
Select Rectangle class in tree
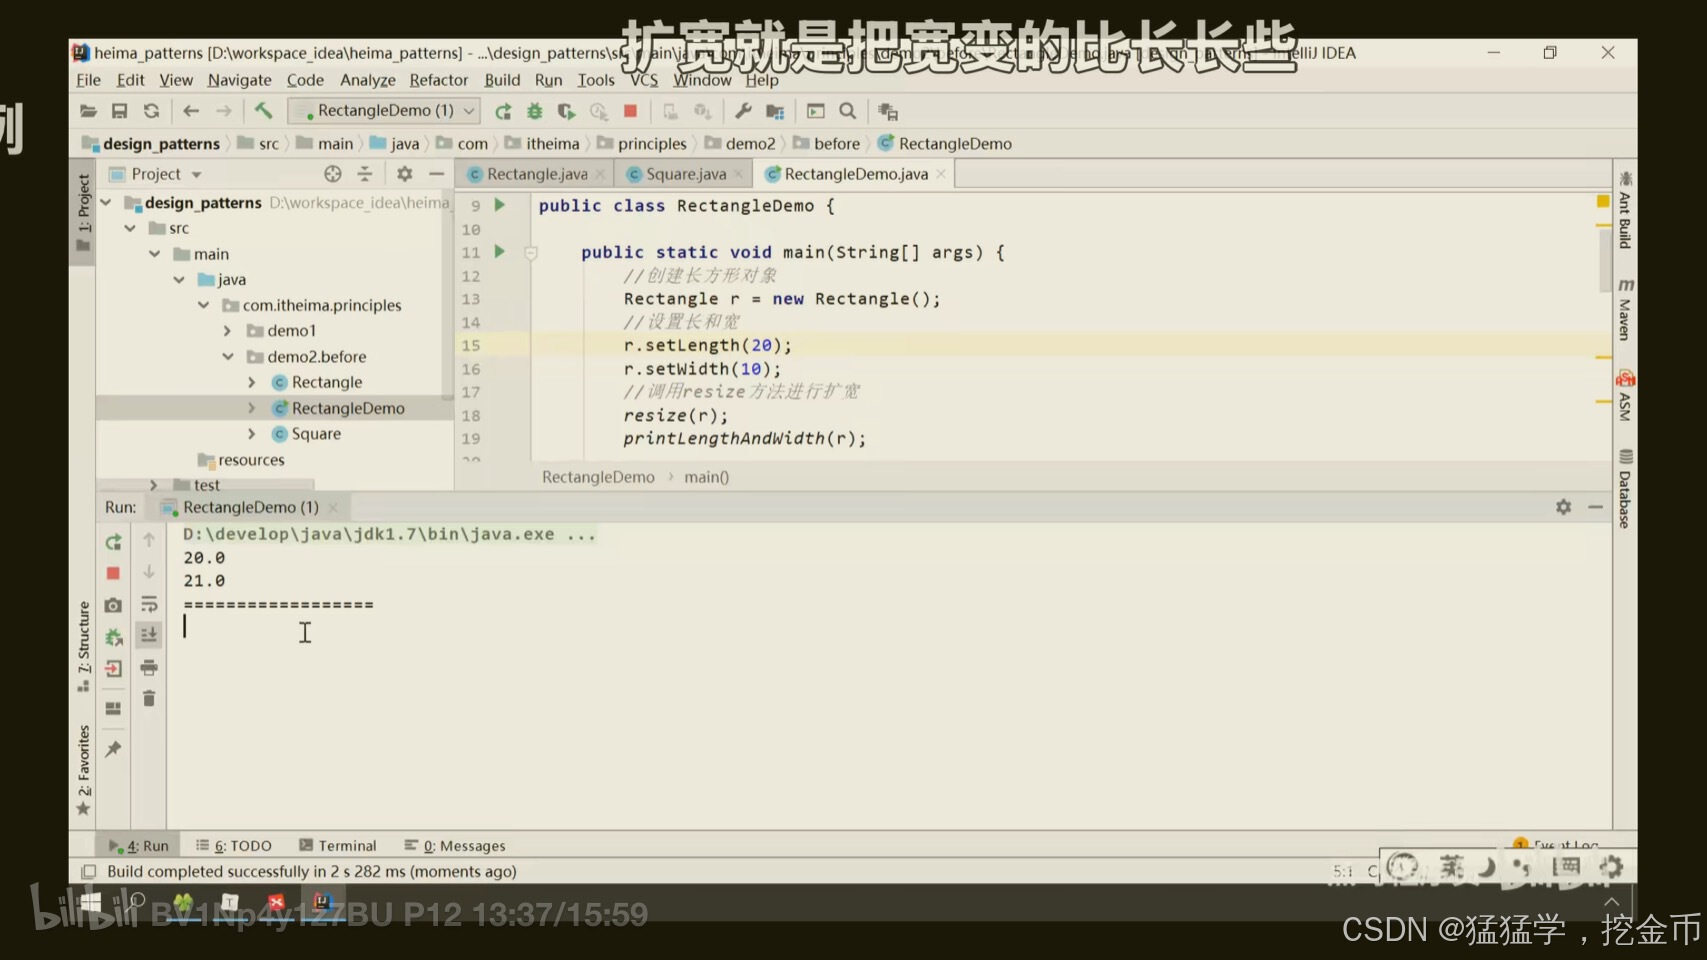coord(327,382)
